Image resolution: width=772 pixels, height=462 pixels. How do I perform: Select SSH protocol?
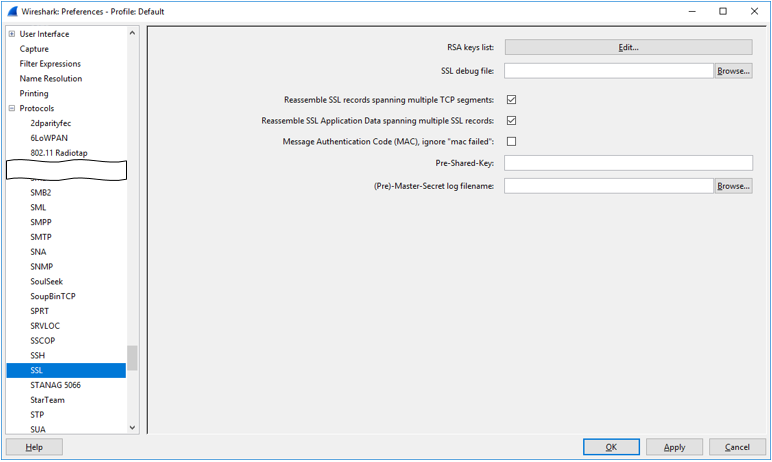[37, 355]
